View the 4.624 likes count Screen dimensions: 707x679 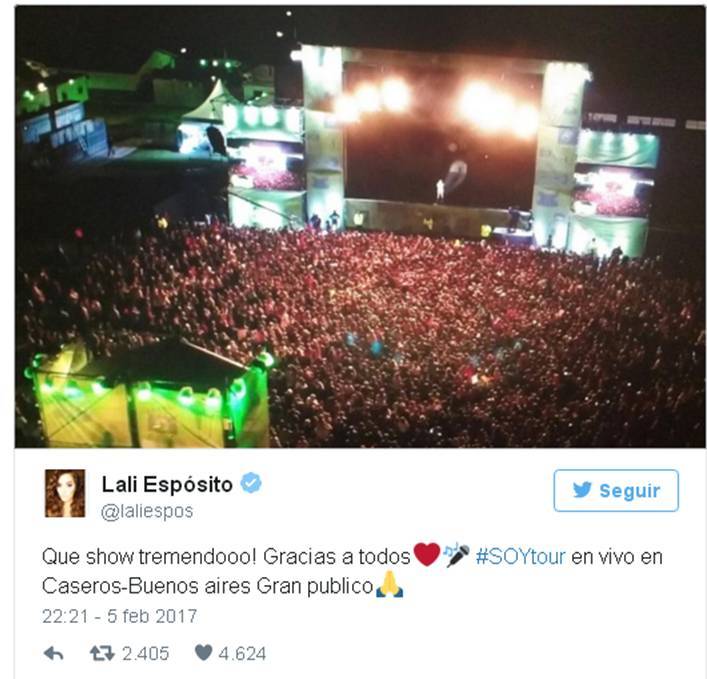(242, 653)
